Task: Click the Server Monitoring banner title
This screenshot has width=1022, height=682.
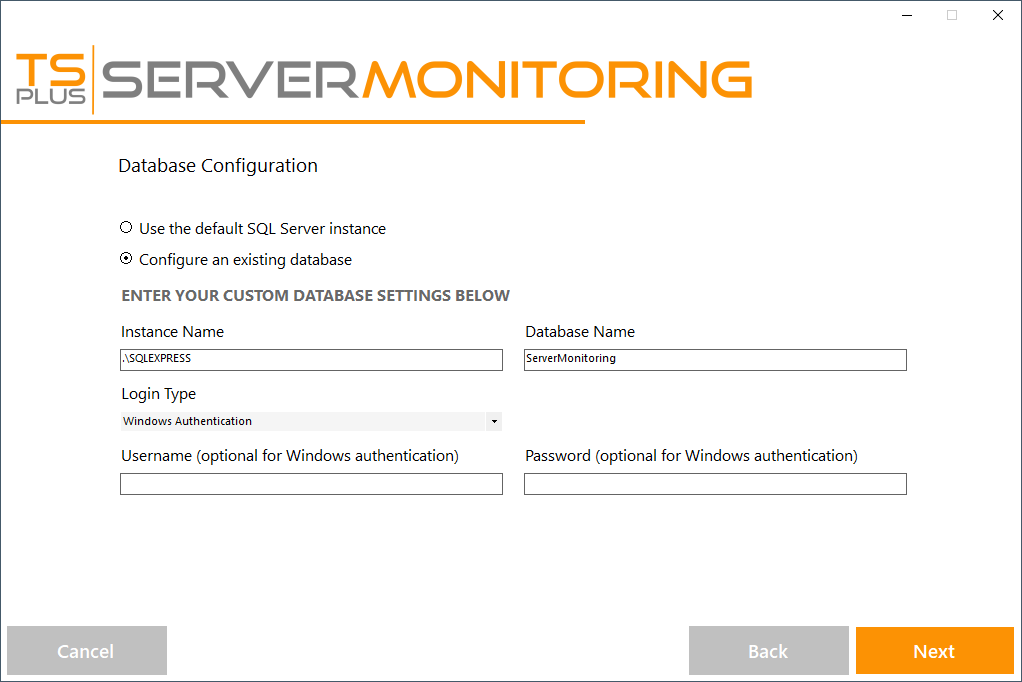Action: click(x=427, y=79)
